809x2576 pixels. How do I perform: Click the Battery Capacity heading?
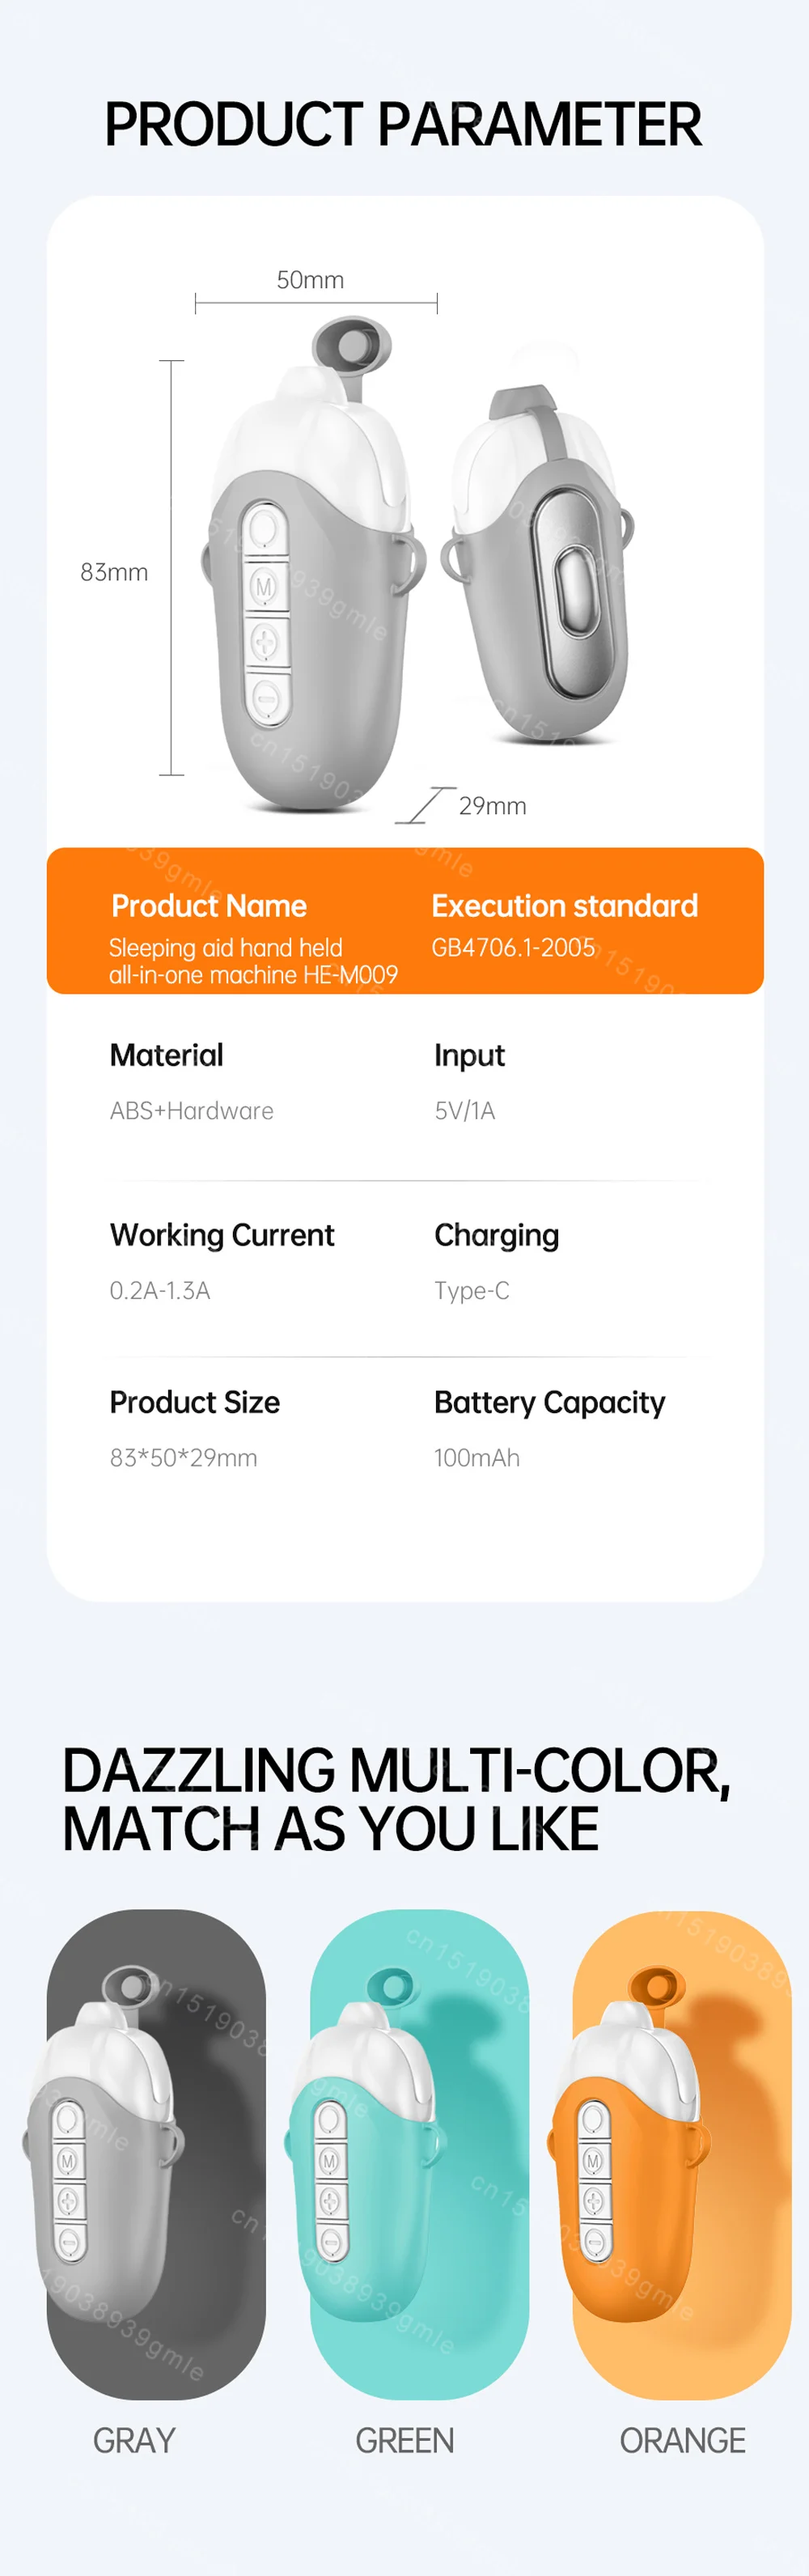click(549, 1403)
